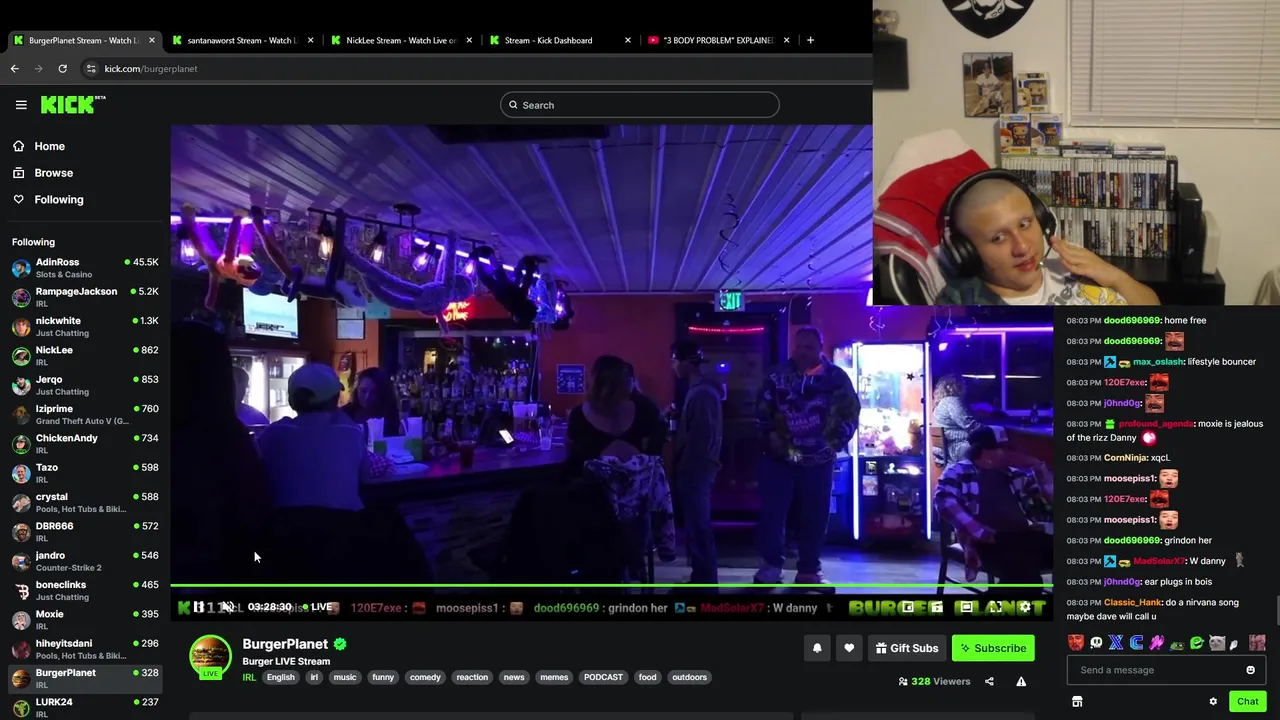Open hiheyitsdani channel
The width and height of the screenshot is (1280, 720).
[85, 649]
